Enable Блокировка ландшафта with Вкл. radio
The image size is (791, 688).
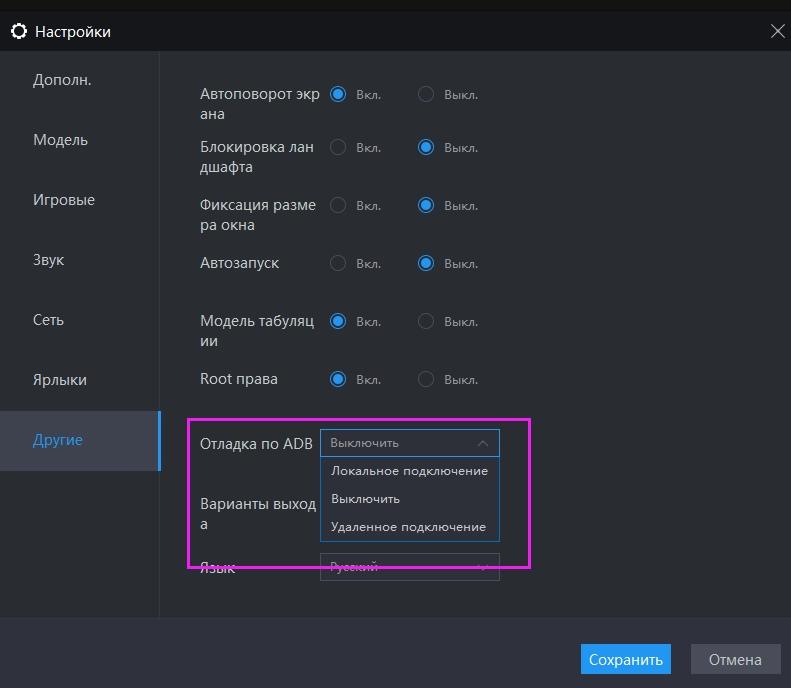[x=338, y=148]
